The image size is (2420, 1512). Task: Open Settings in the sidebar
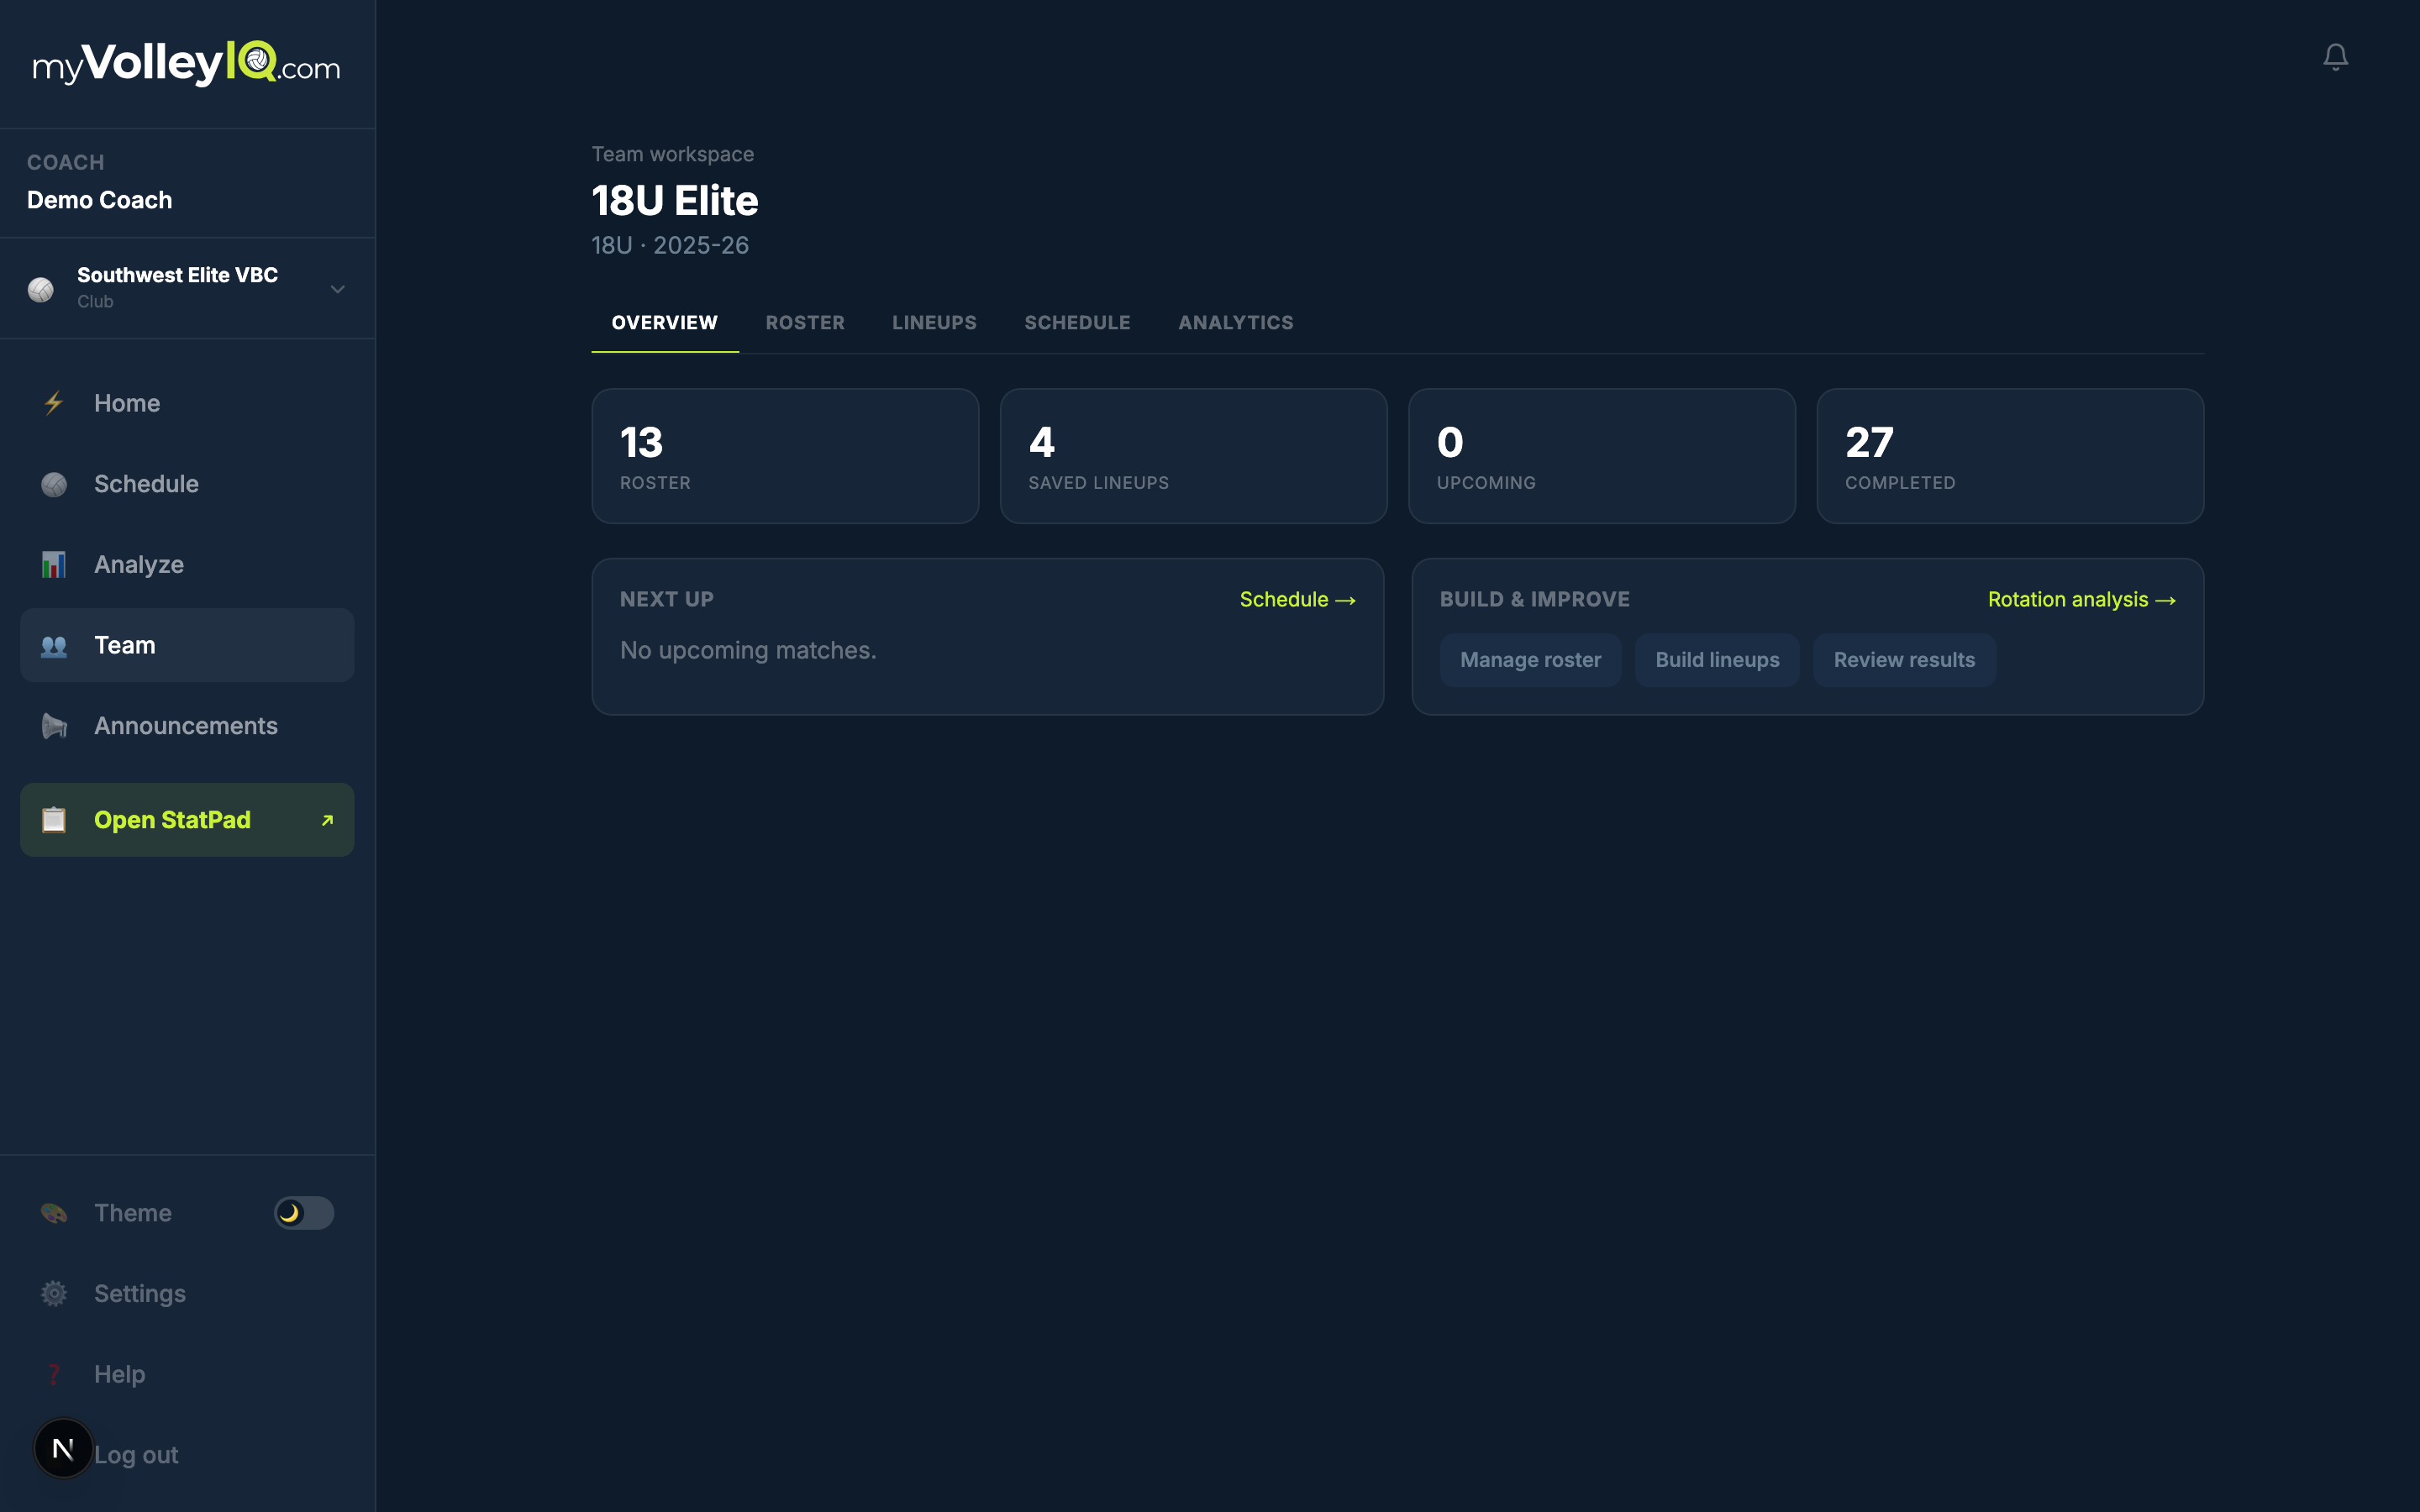187,1294
